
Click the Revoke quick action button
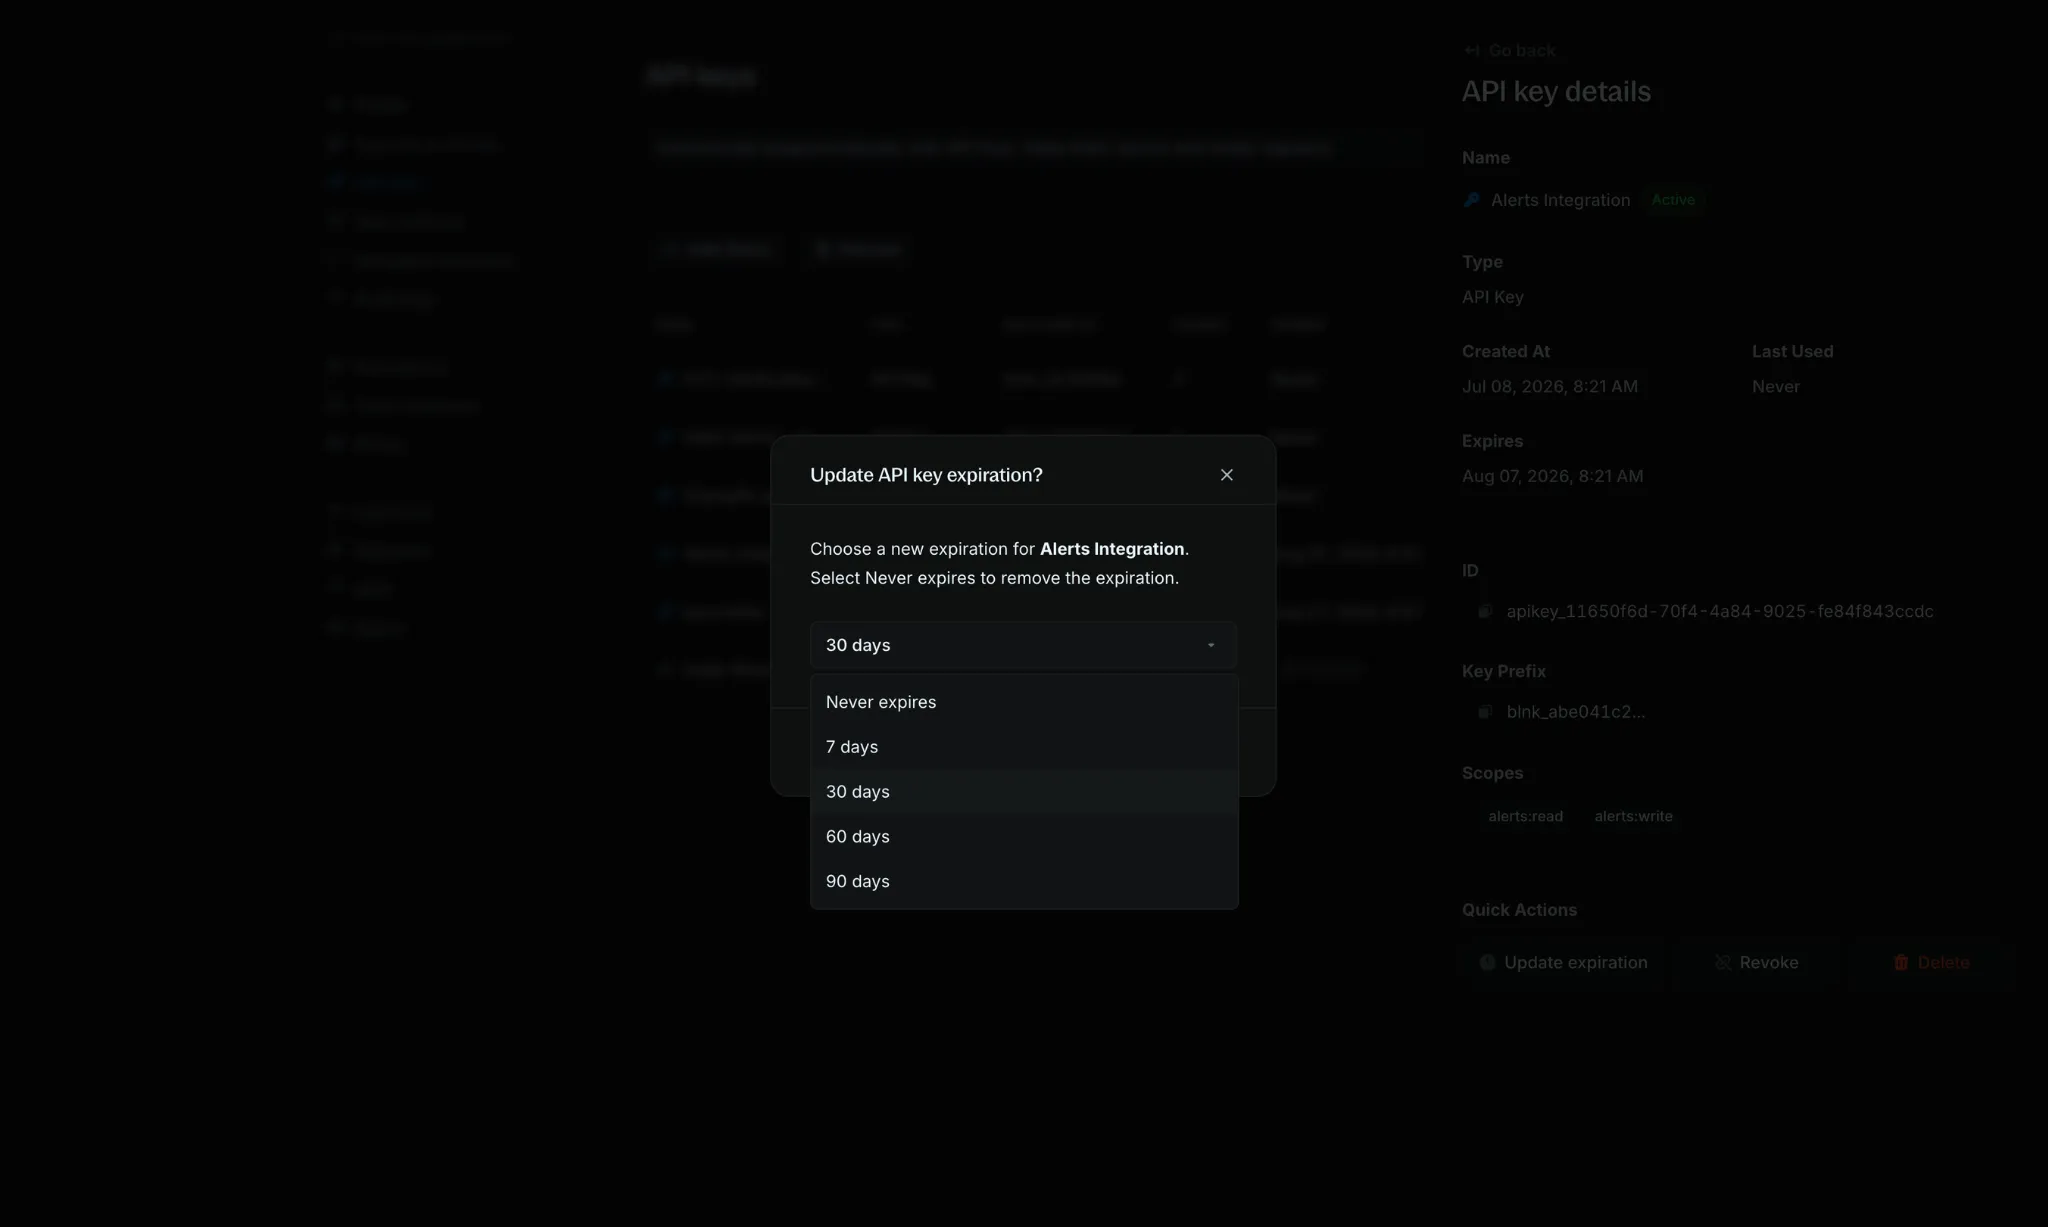pyautogui.click(x=1756, y=962)
